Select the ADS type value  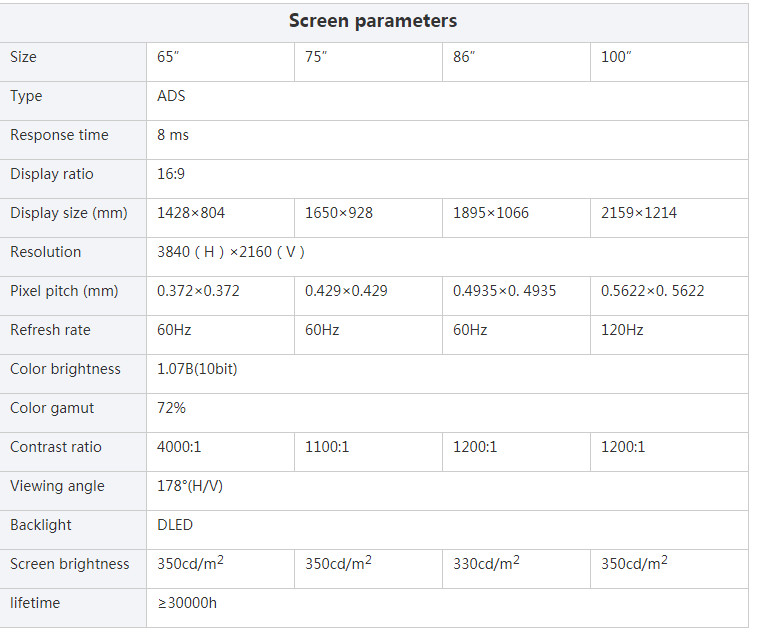pyautogui.click(x=171, y=96)
